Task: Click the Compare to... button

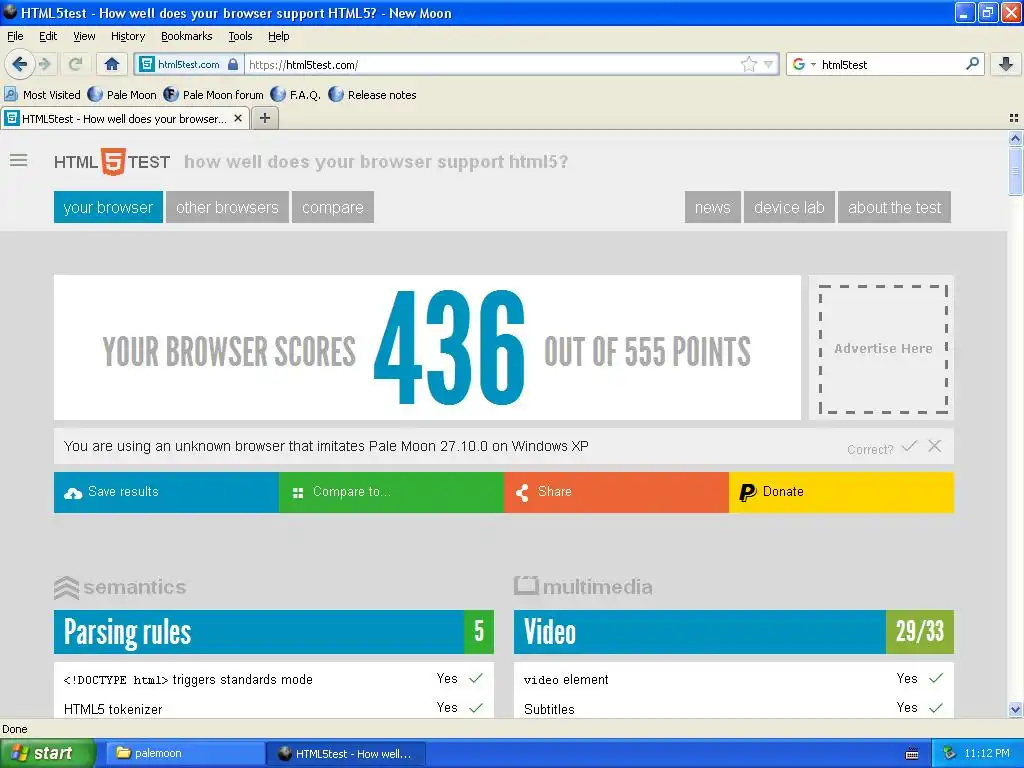Action: click(391, 492)
